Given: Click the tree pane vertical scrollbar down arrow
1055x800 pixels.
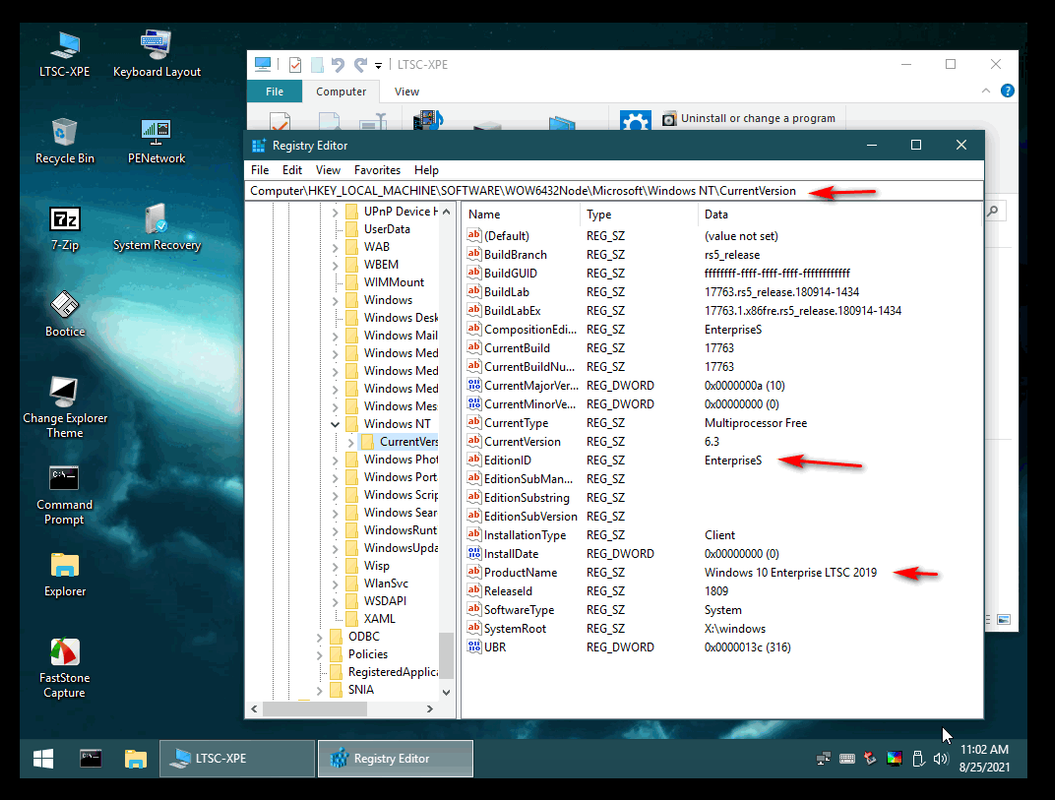Looking at the screenshot, I should [x=446, y=692].
